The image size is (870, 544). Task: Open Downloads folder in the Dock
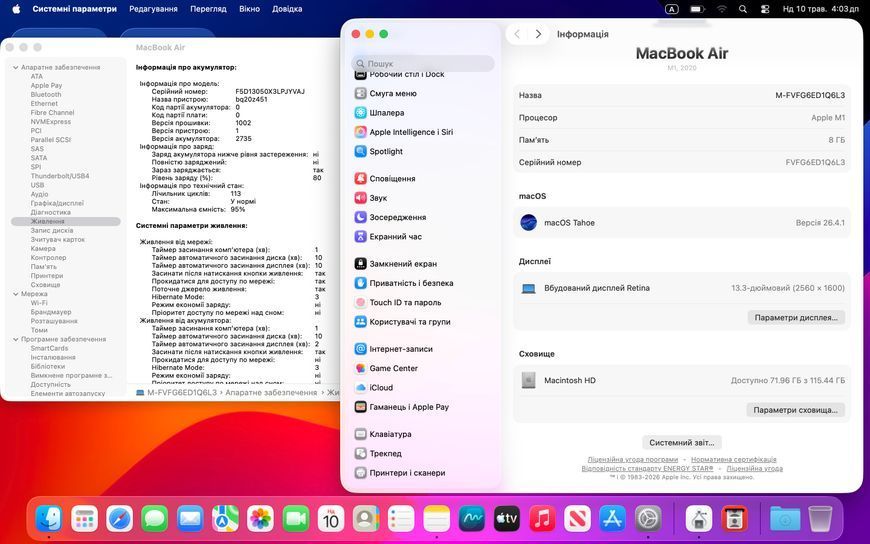(785, 519)
